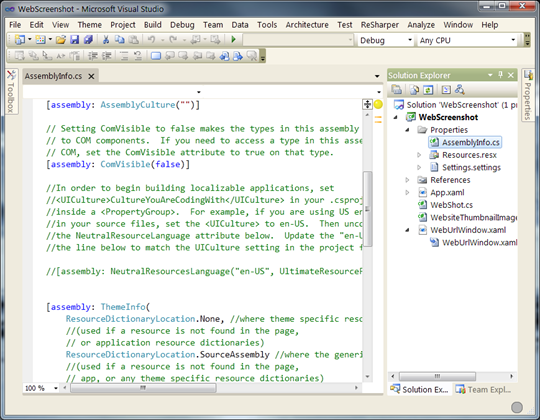Toggle auto-hide pin on Solution Explorer

tap(500, 75)
